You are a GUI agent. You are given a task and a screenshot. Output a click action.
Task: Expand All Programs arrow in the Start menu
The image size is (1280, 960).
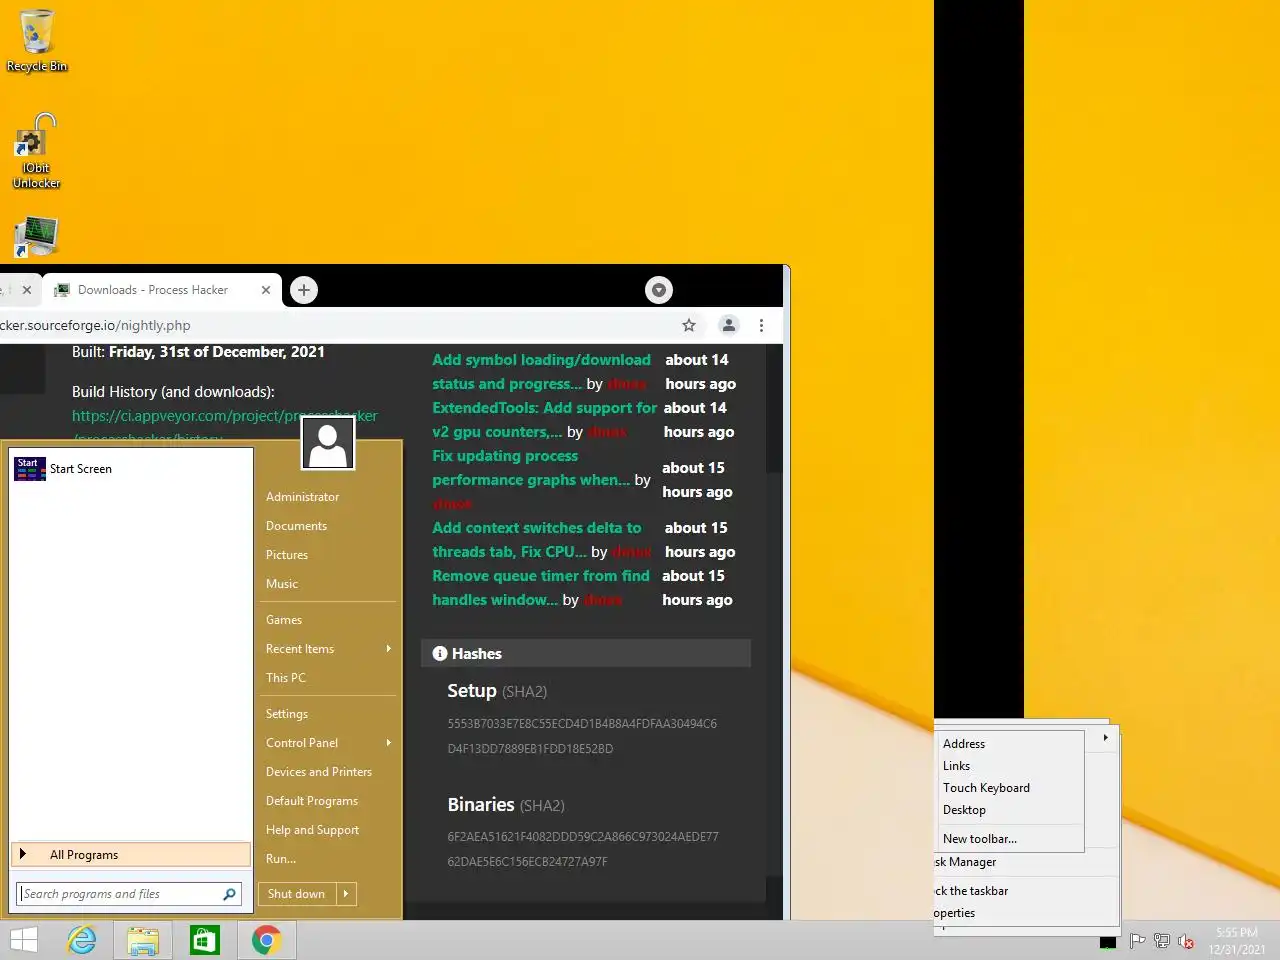click(23, 854)
